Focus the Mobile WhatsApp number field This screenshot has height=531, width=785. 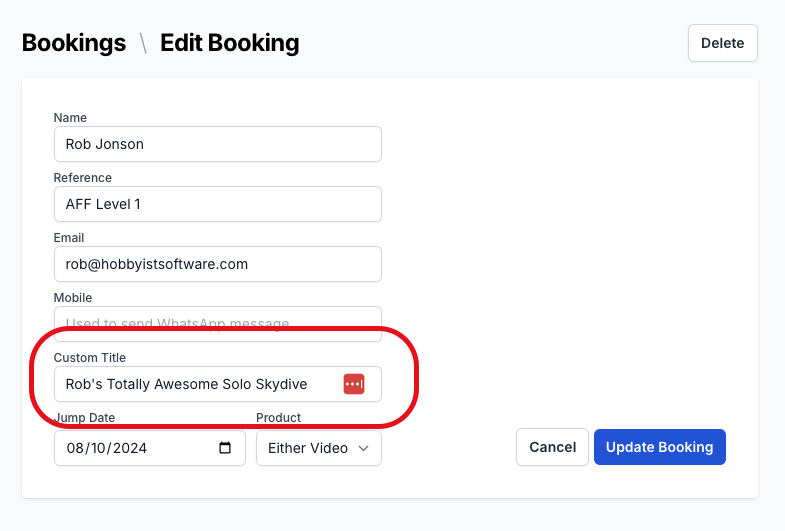(218, 324)
